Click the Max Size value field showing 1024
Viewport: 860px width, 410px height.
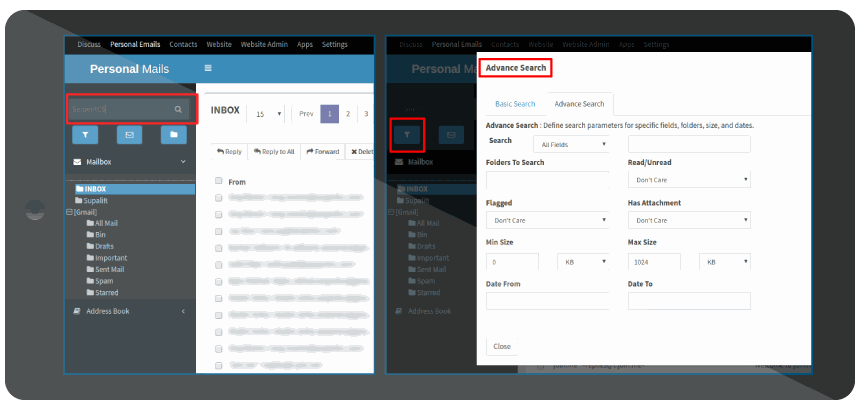[654, 262]
